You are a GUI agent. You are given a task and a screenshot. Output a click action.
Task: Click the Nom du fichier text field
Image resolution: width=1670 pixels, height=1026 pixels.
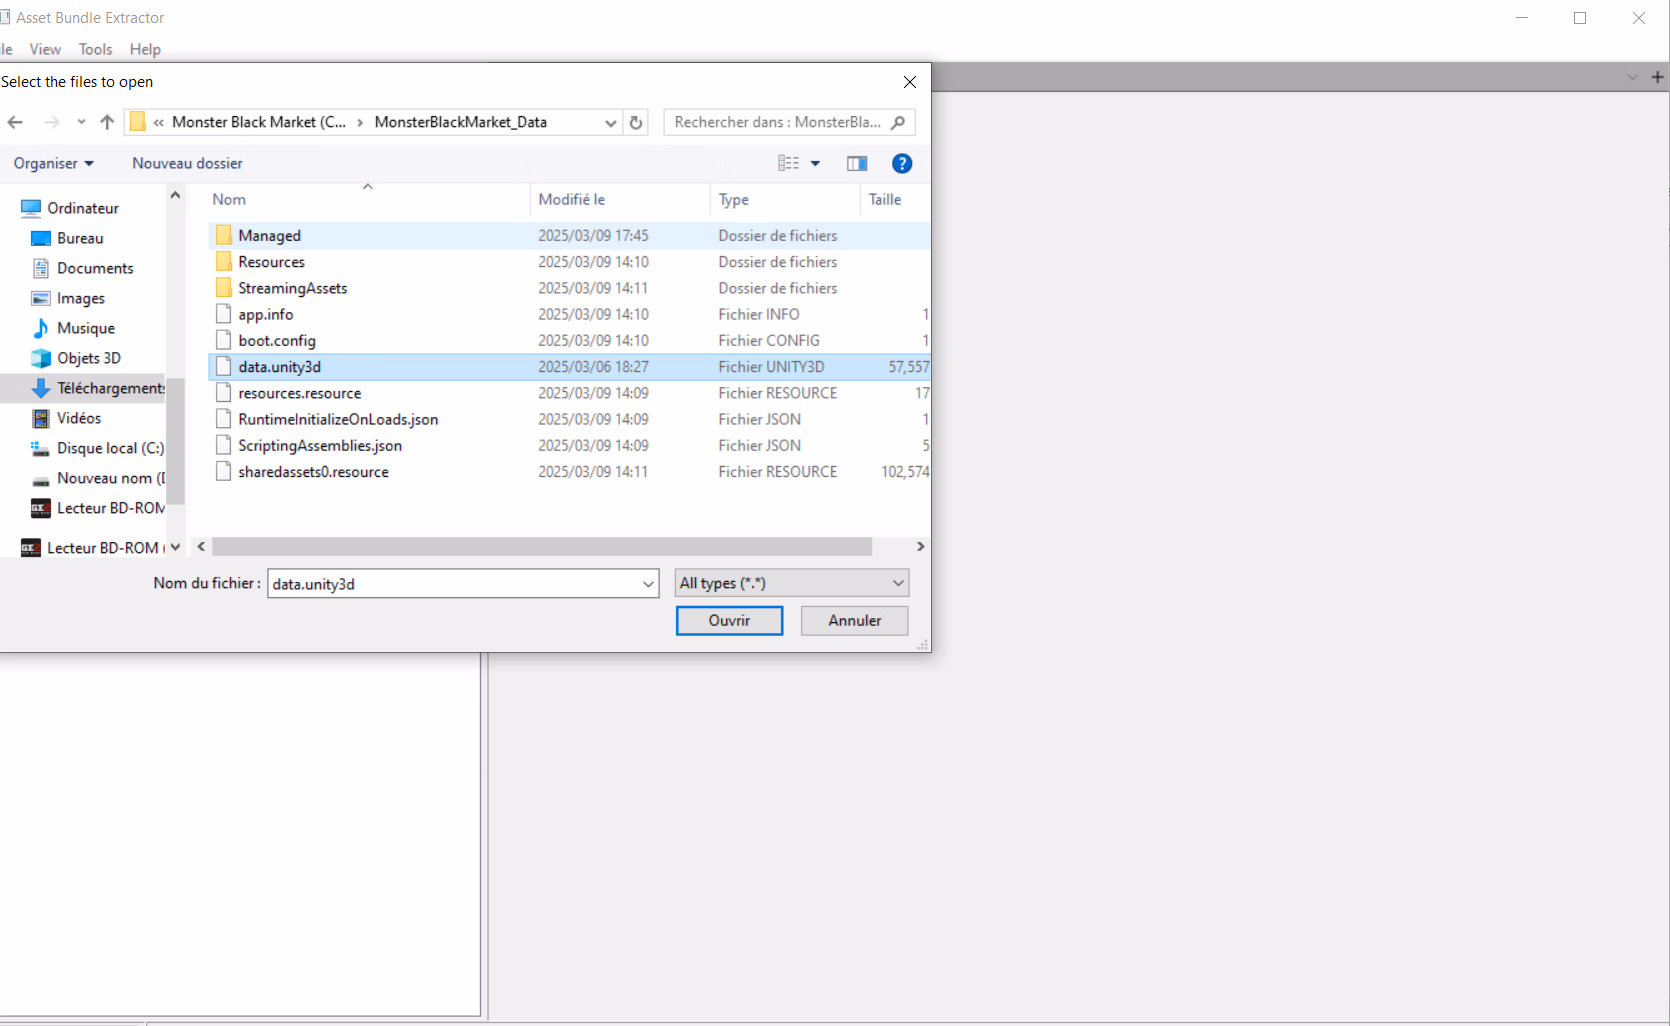click(x=452, y=584)
